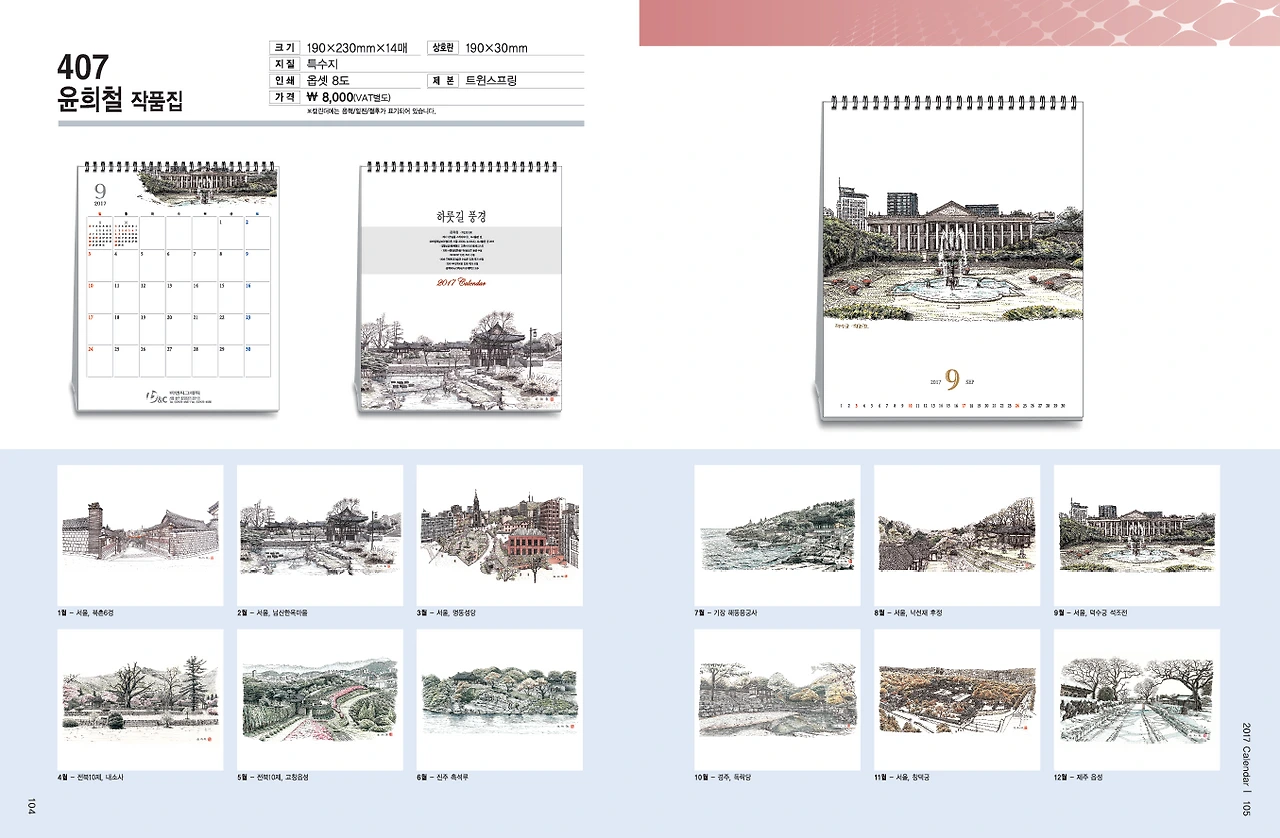The height and width of the screenshot is (838, 1280).
Task: Open the June 촉석루 artwork thumbnail
Action: 499,699
